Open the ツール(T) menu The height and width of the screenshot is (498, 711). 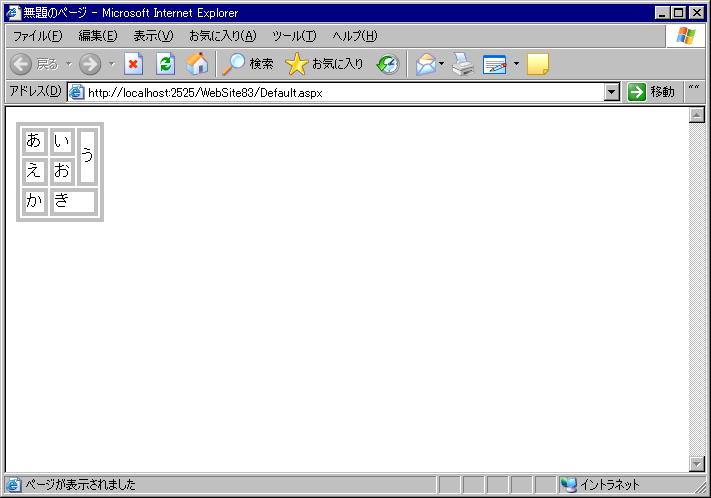[294, 36]
